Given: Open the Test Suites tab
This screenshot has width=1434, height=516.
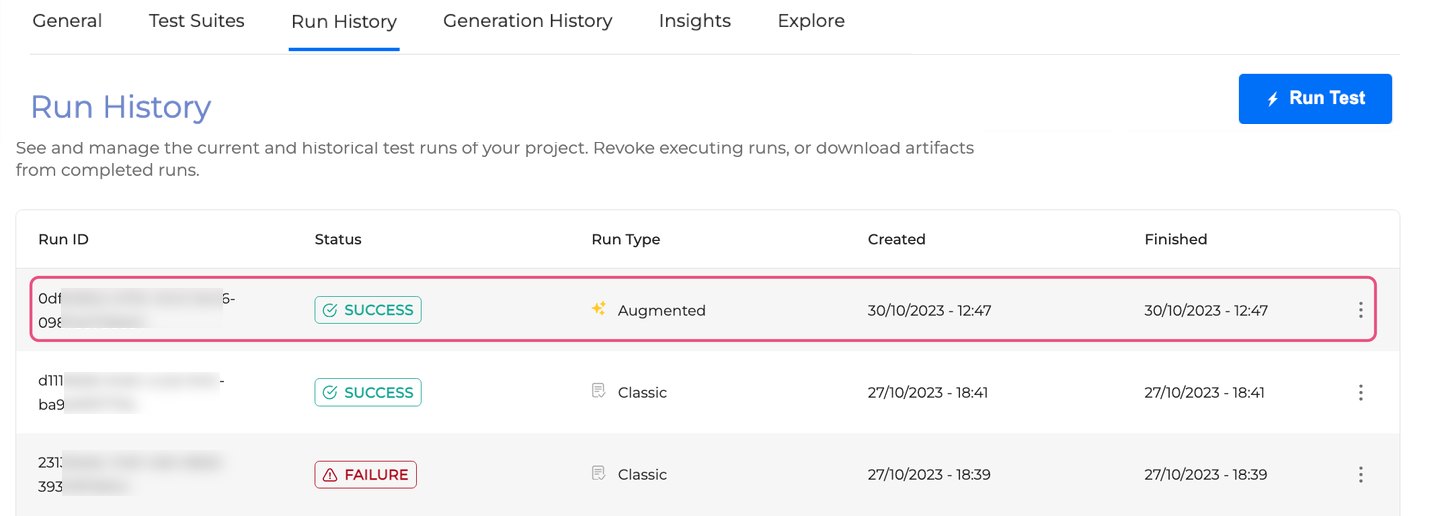Looking at the screenshot, I should pos(196,21).
